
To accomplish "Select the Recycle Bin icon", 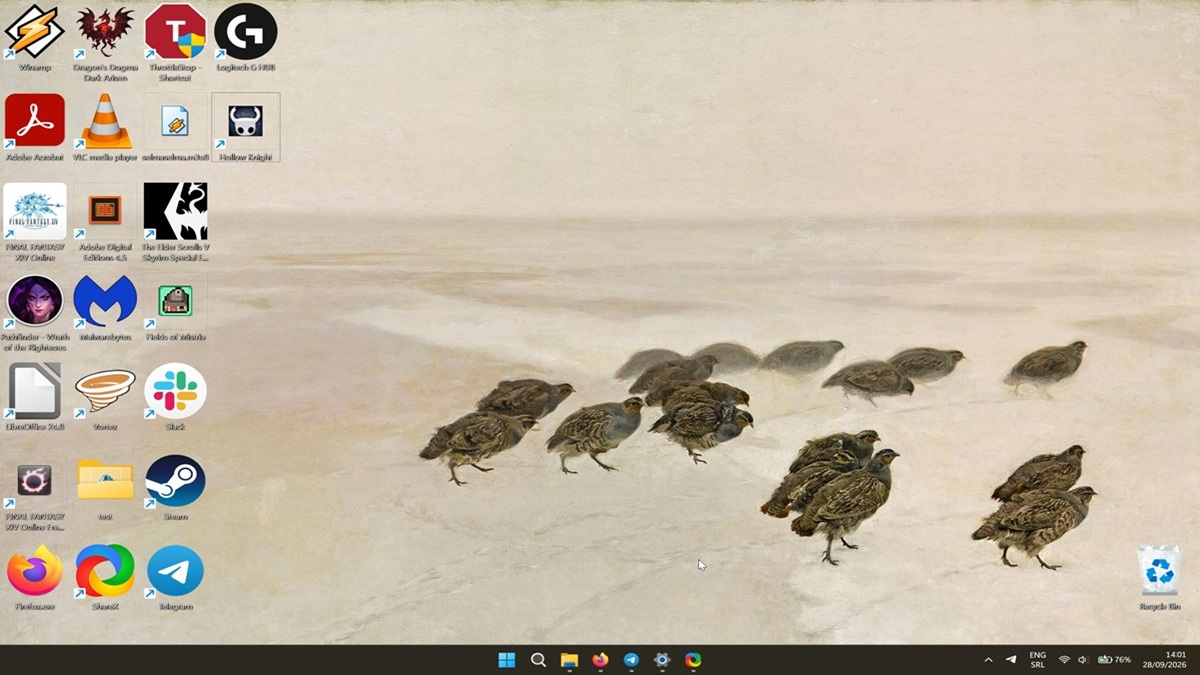I will [1160, 578].
